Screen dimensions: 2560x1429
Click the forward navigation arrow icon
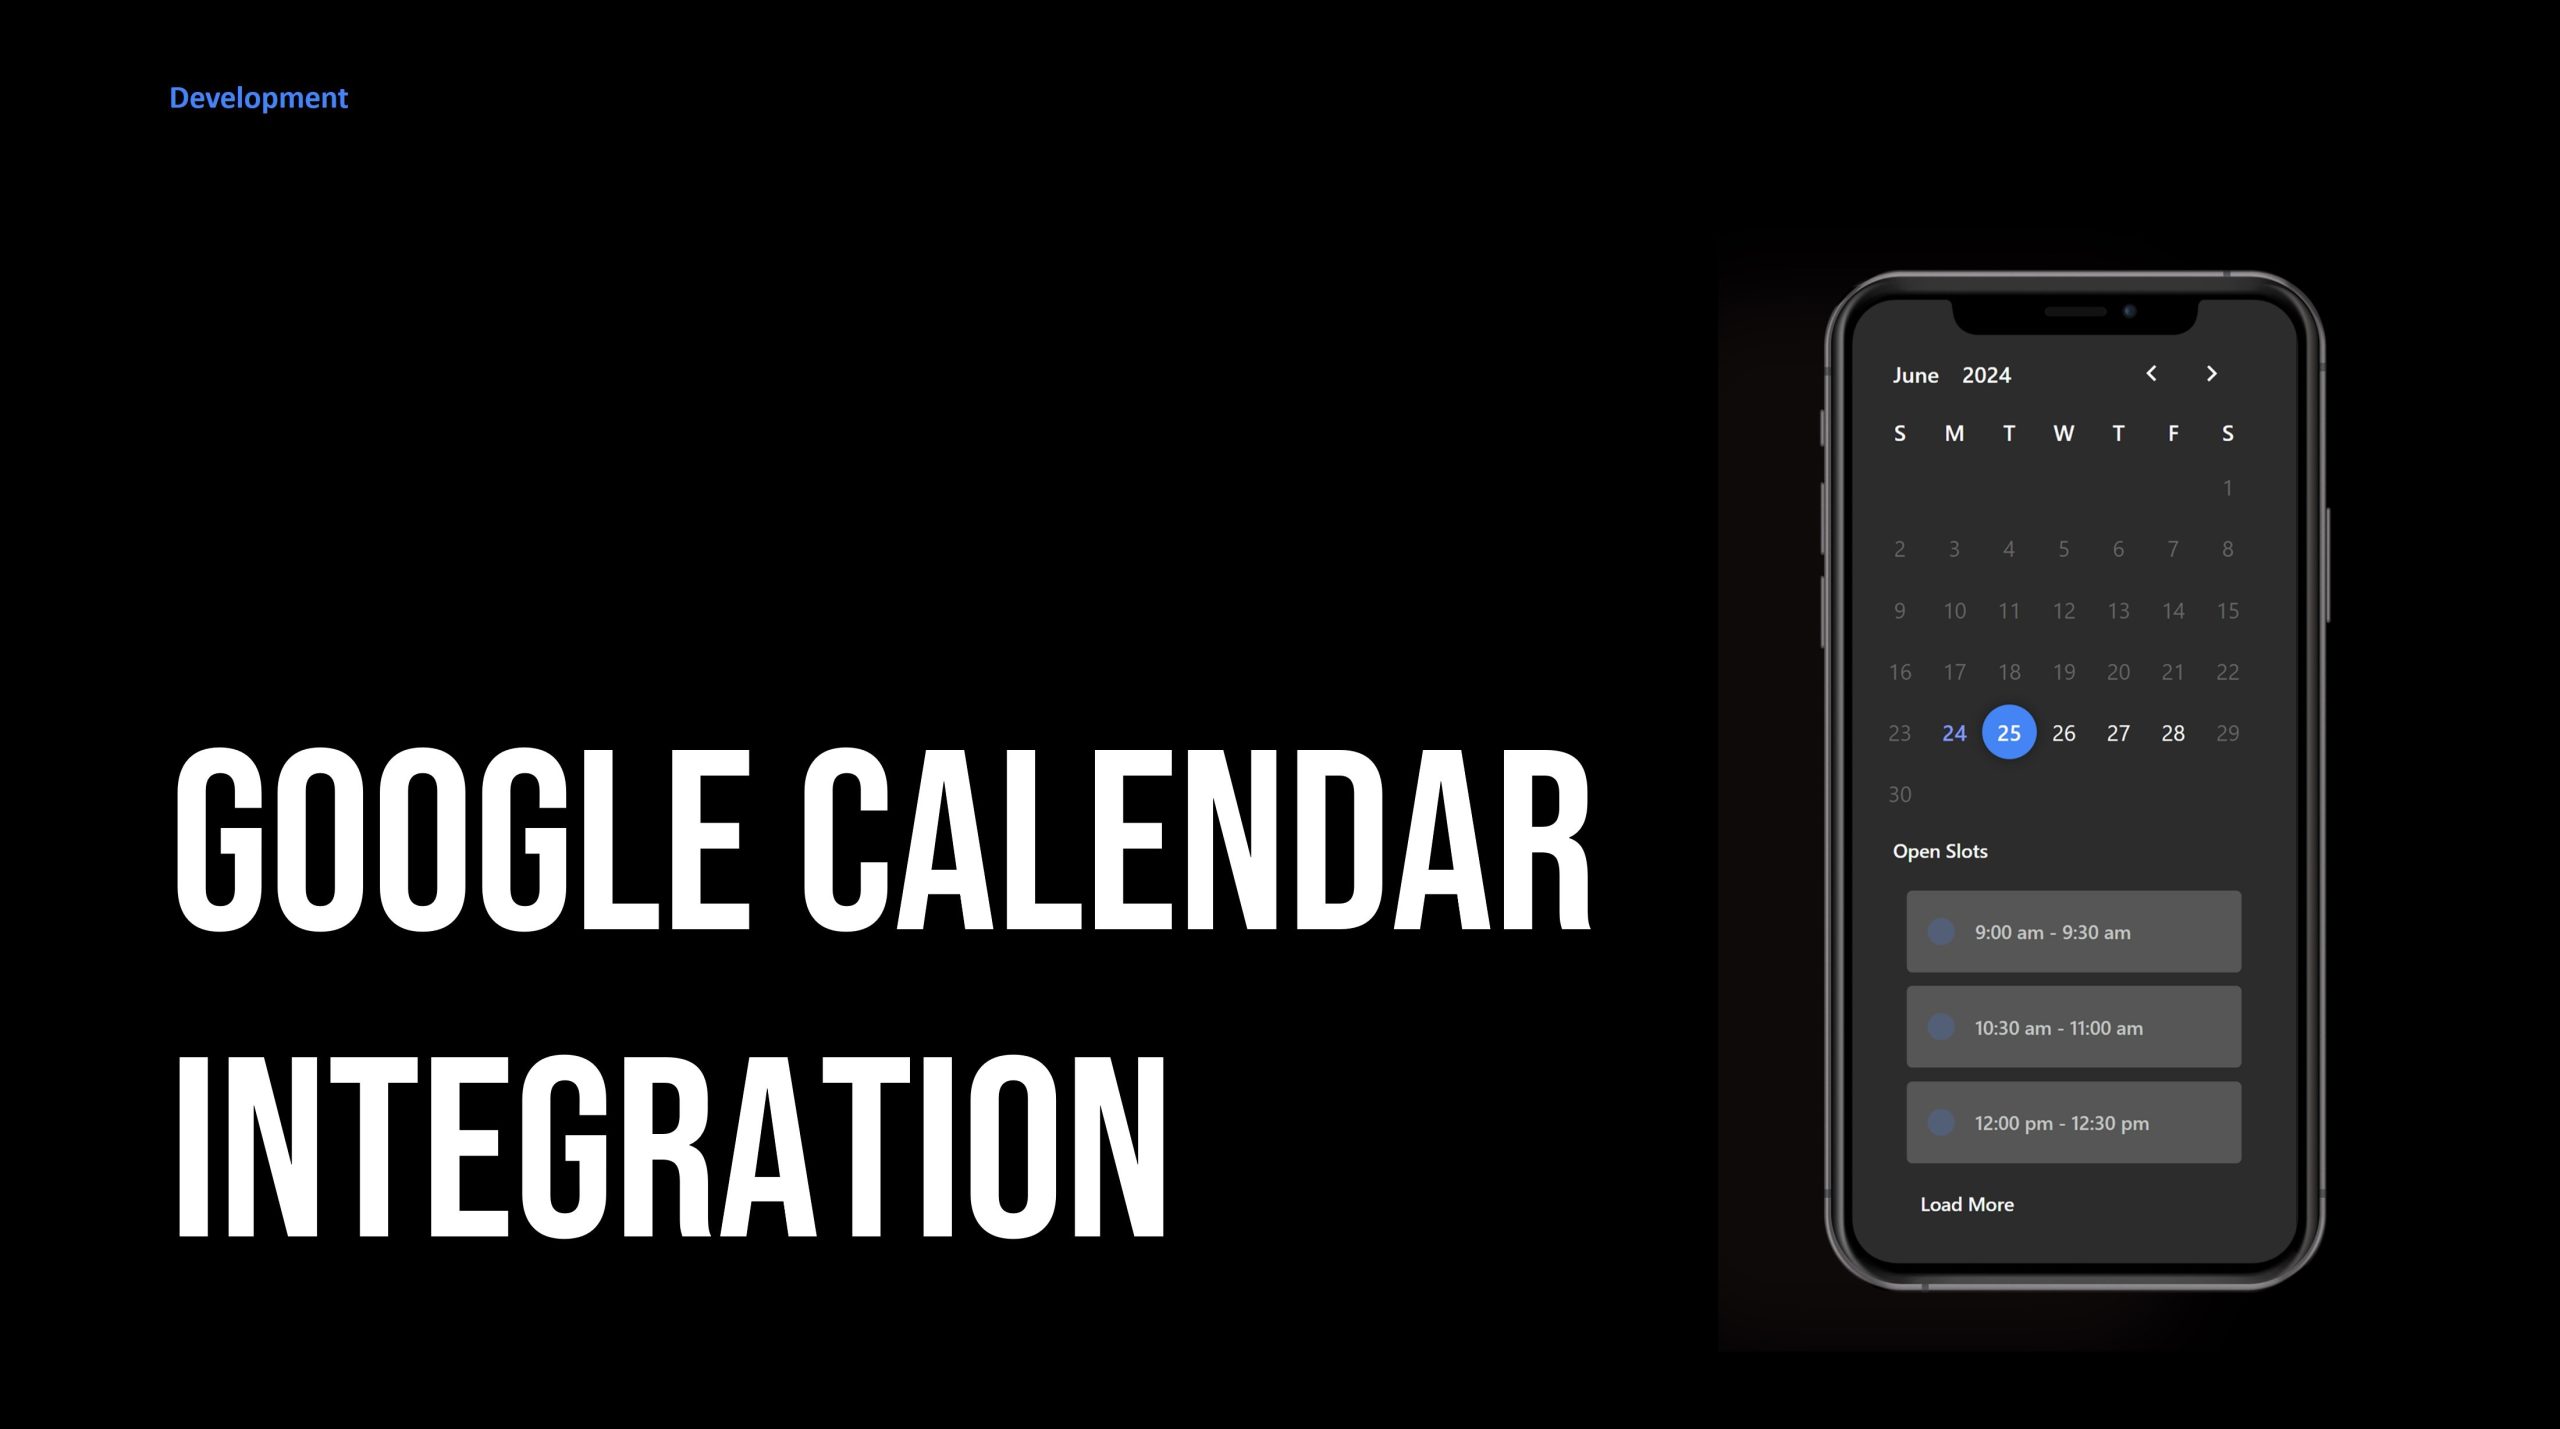(2210, 373)
